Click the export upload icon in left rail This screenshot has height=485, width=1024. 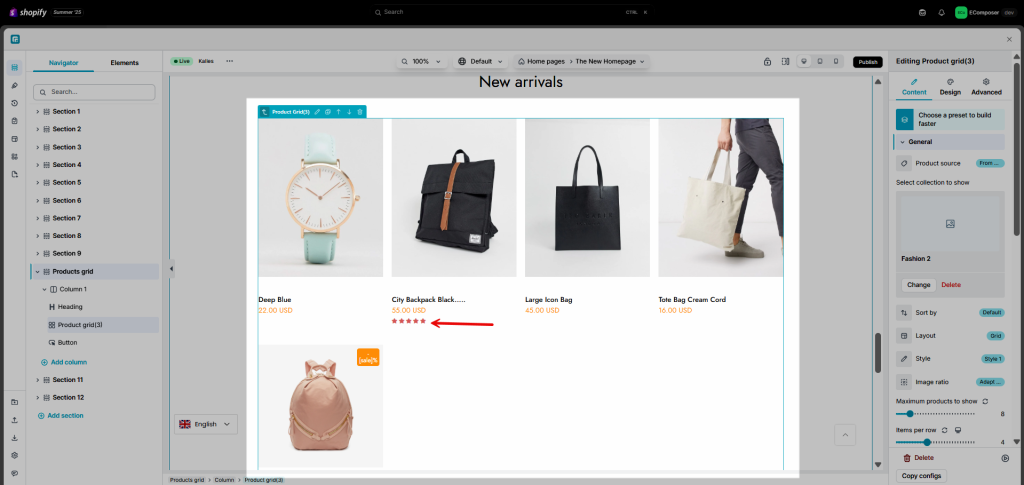tap(14, 420)
